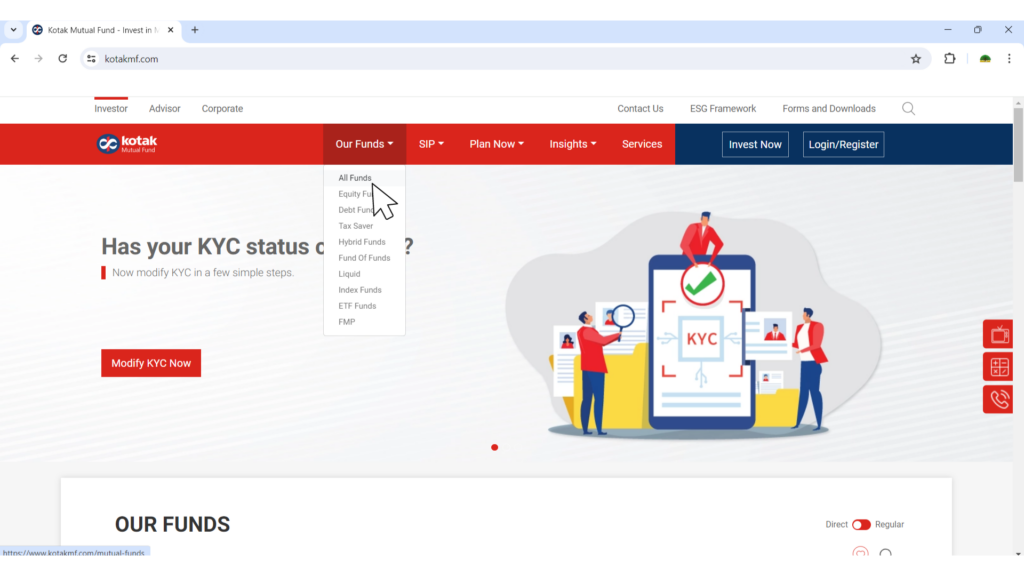The image size is (1024, 576).
Task: Open the Contact Us link
Action: pos(640,108)
